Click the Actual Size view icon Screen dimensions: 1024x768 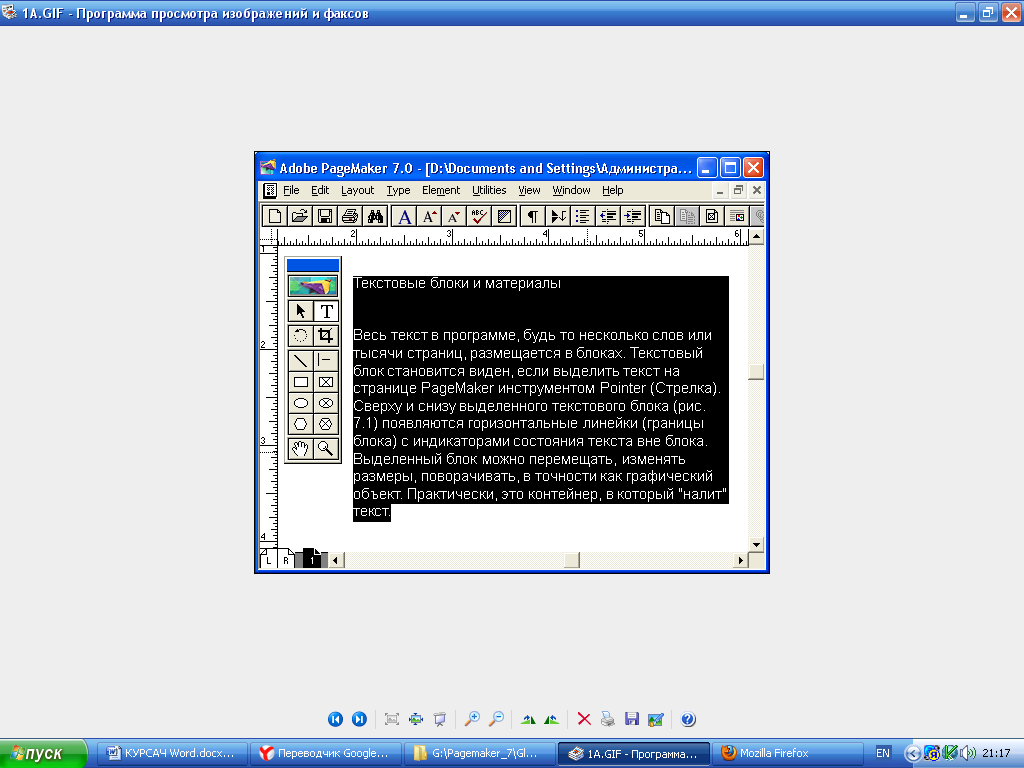tap(416, 719)
